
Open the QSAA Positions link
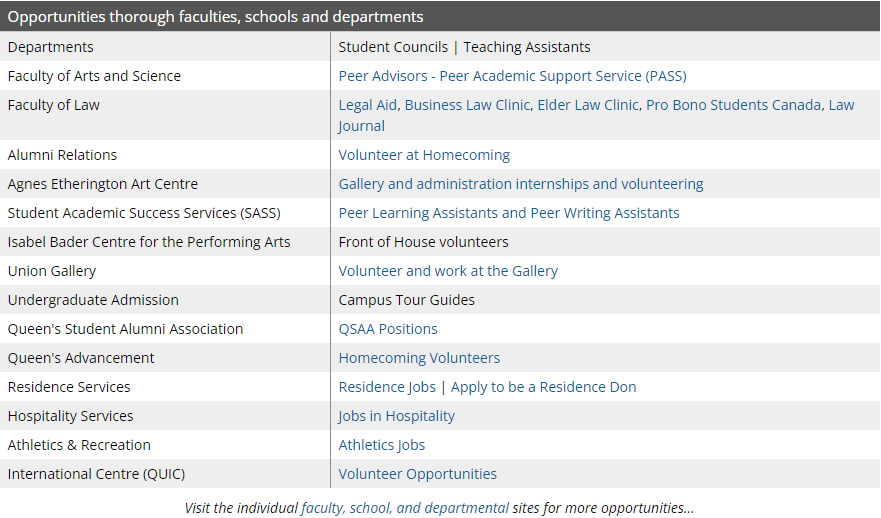(388, 329)
